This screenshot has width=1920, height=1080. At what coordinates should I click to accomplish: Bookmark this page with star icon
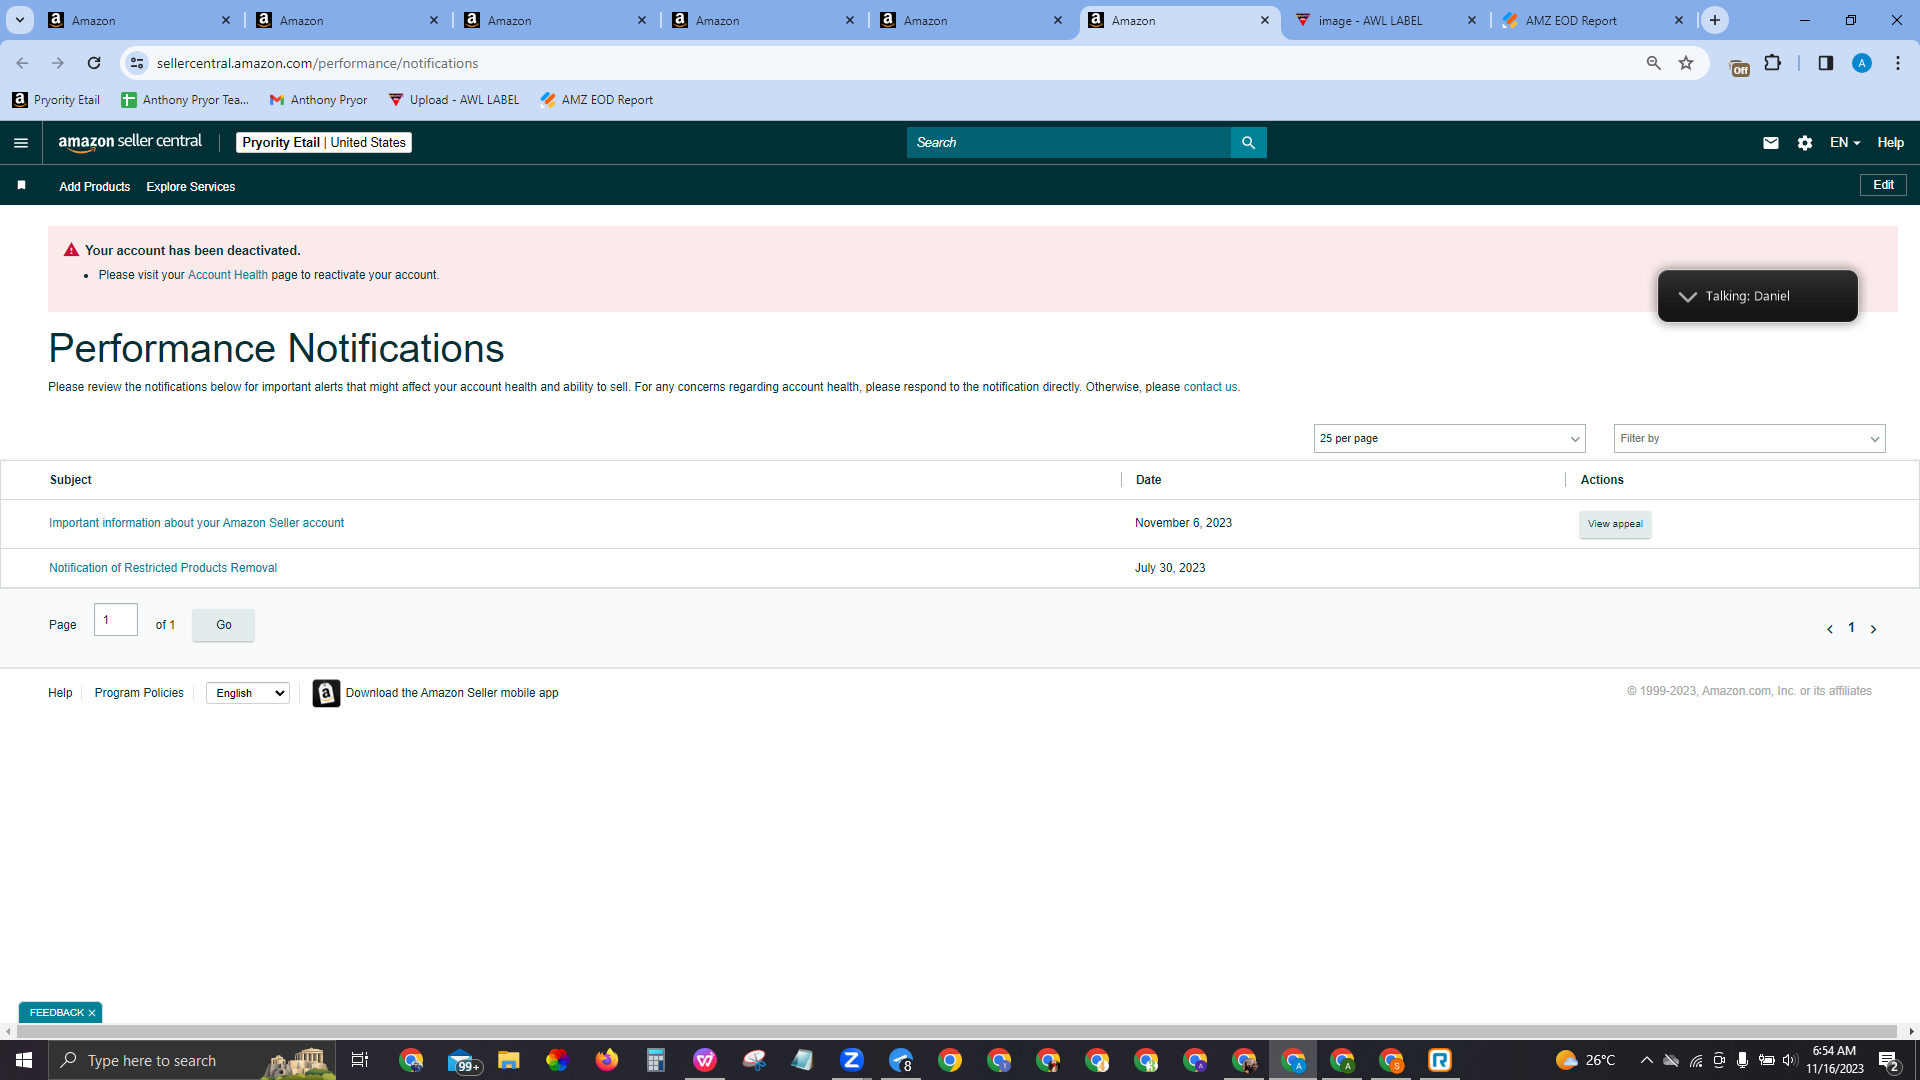tap(1686, 63)
